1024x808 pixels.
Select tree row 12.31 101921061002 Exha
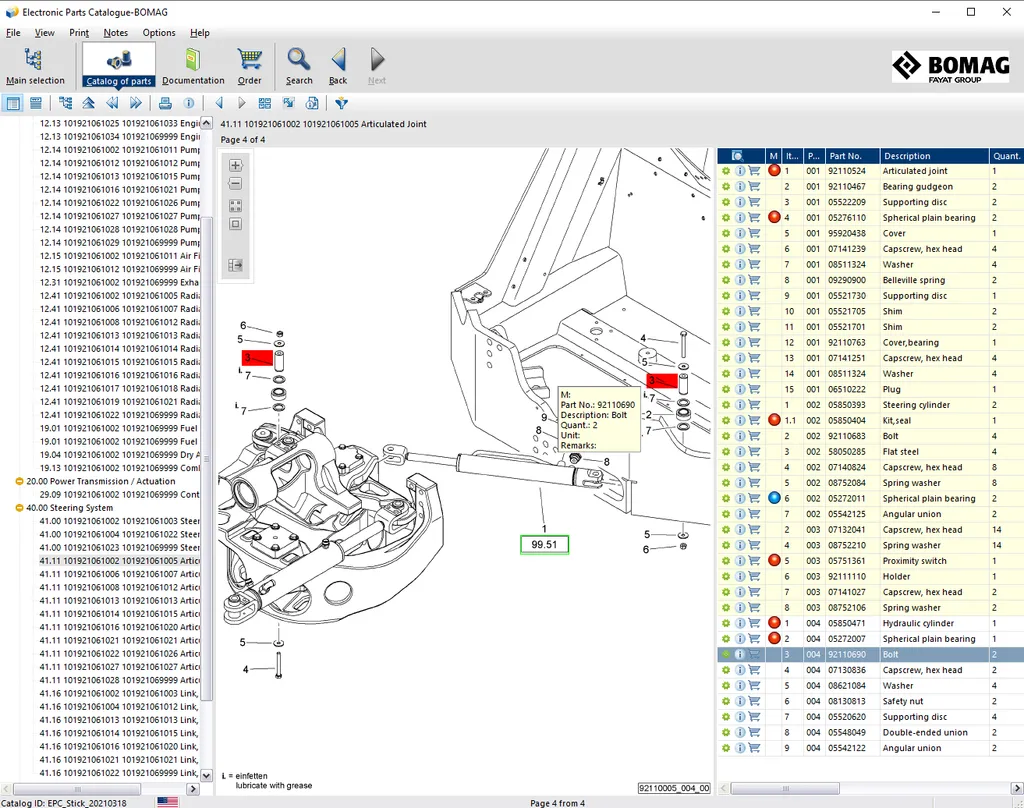(119, 283)
